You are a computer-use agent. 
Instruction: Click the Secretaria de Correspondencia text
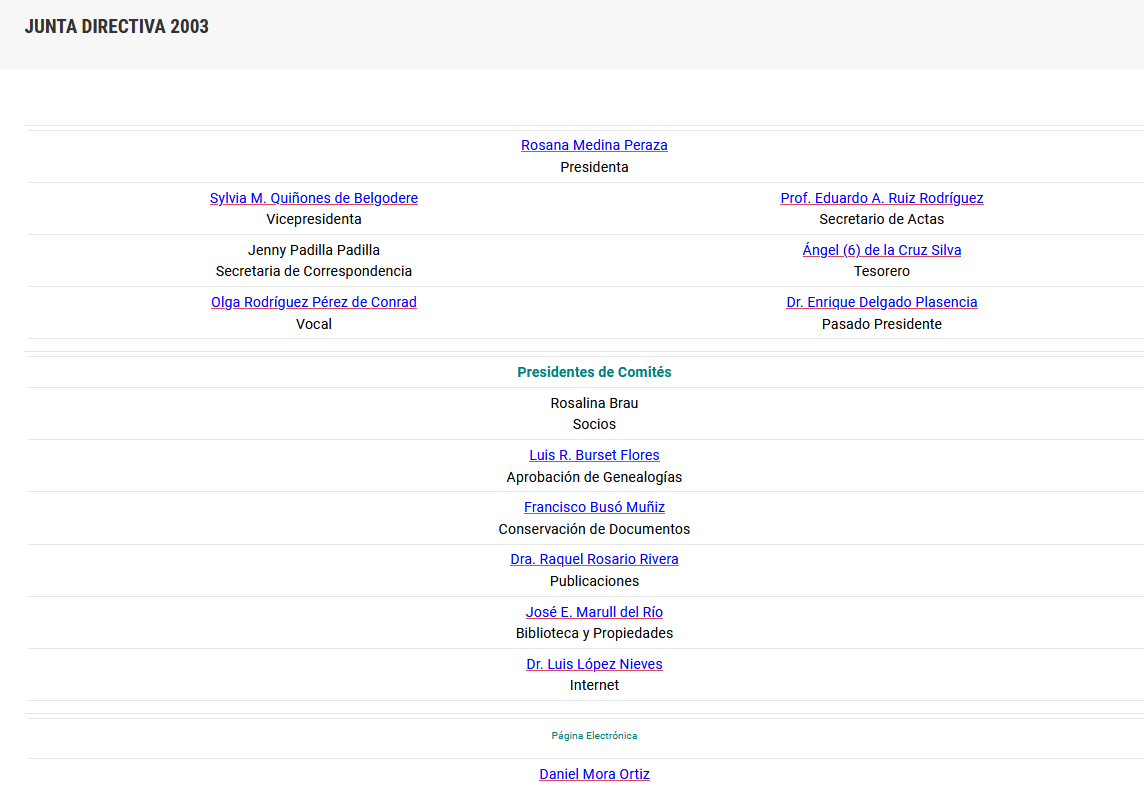(x=313, y=271)
